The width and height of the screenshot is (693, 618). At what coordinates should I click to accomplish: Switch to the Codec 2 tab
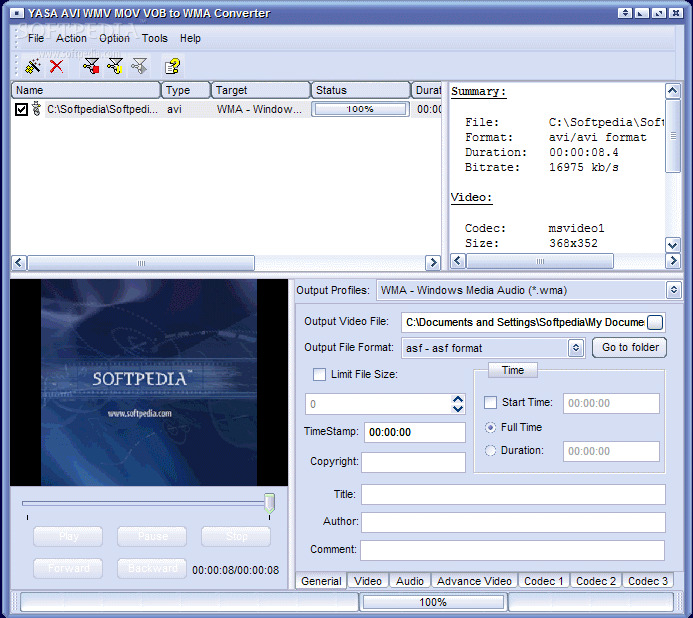pyautogui.click(x=596, y=581)
